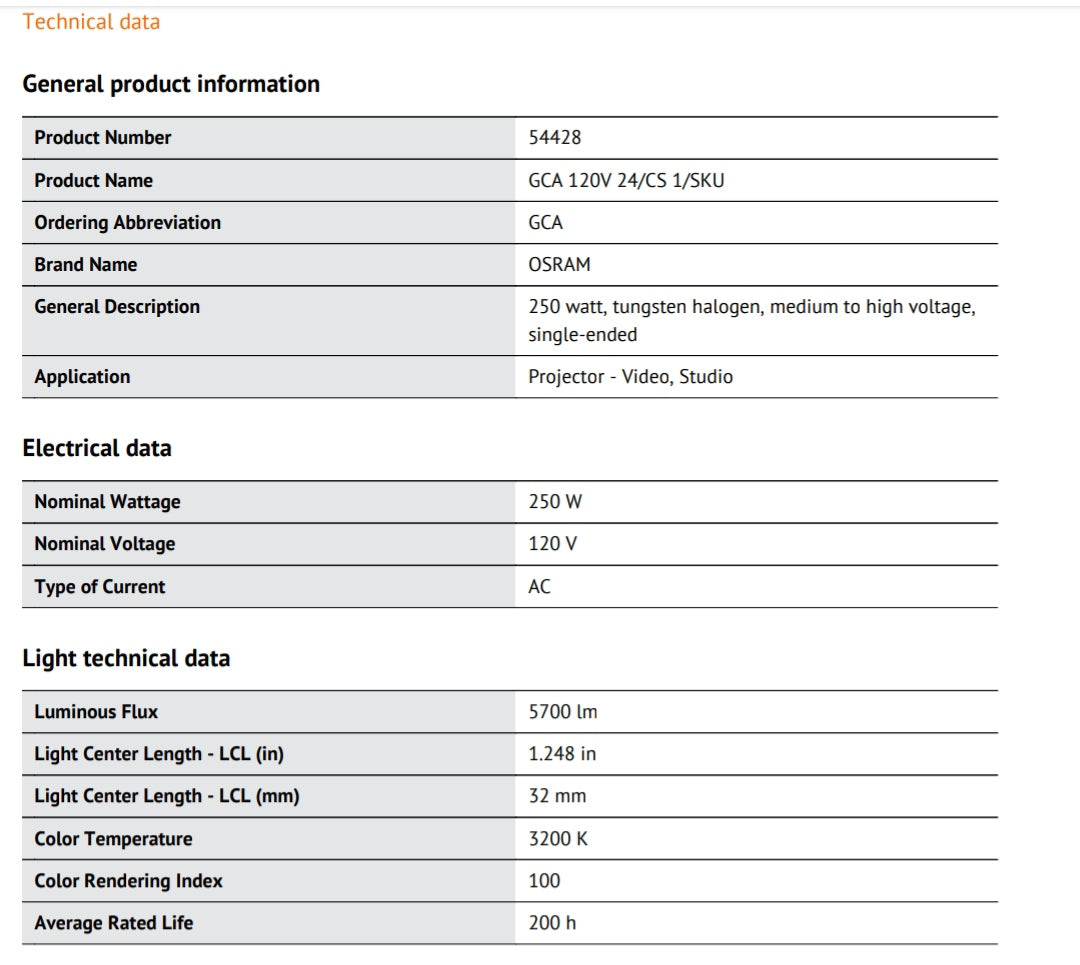Click the GCA 120V 24/CS 1/SKU value
This screenshot has height=965, width=1080.
click(626, 181)
